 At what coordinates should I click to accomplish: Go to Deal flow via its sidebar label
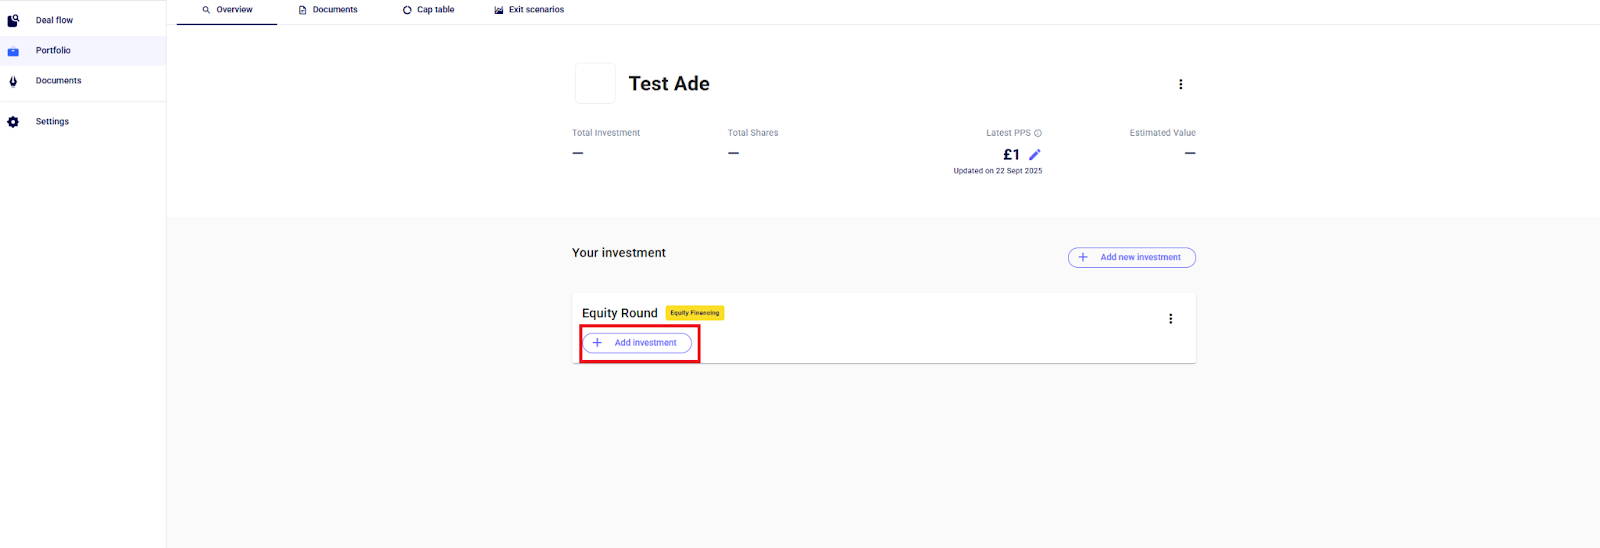point(54,20)
